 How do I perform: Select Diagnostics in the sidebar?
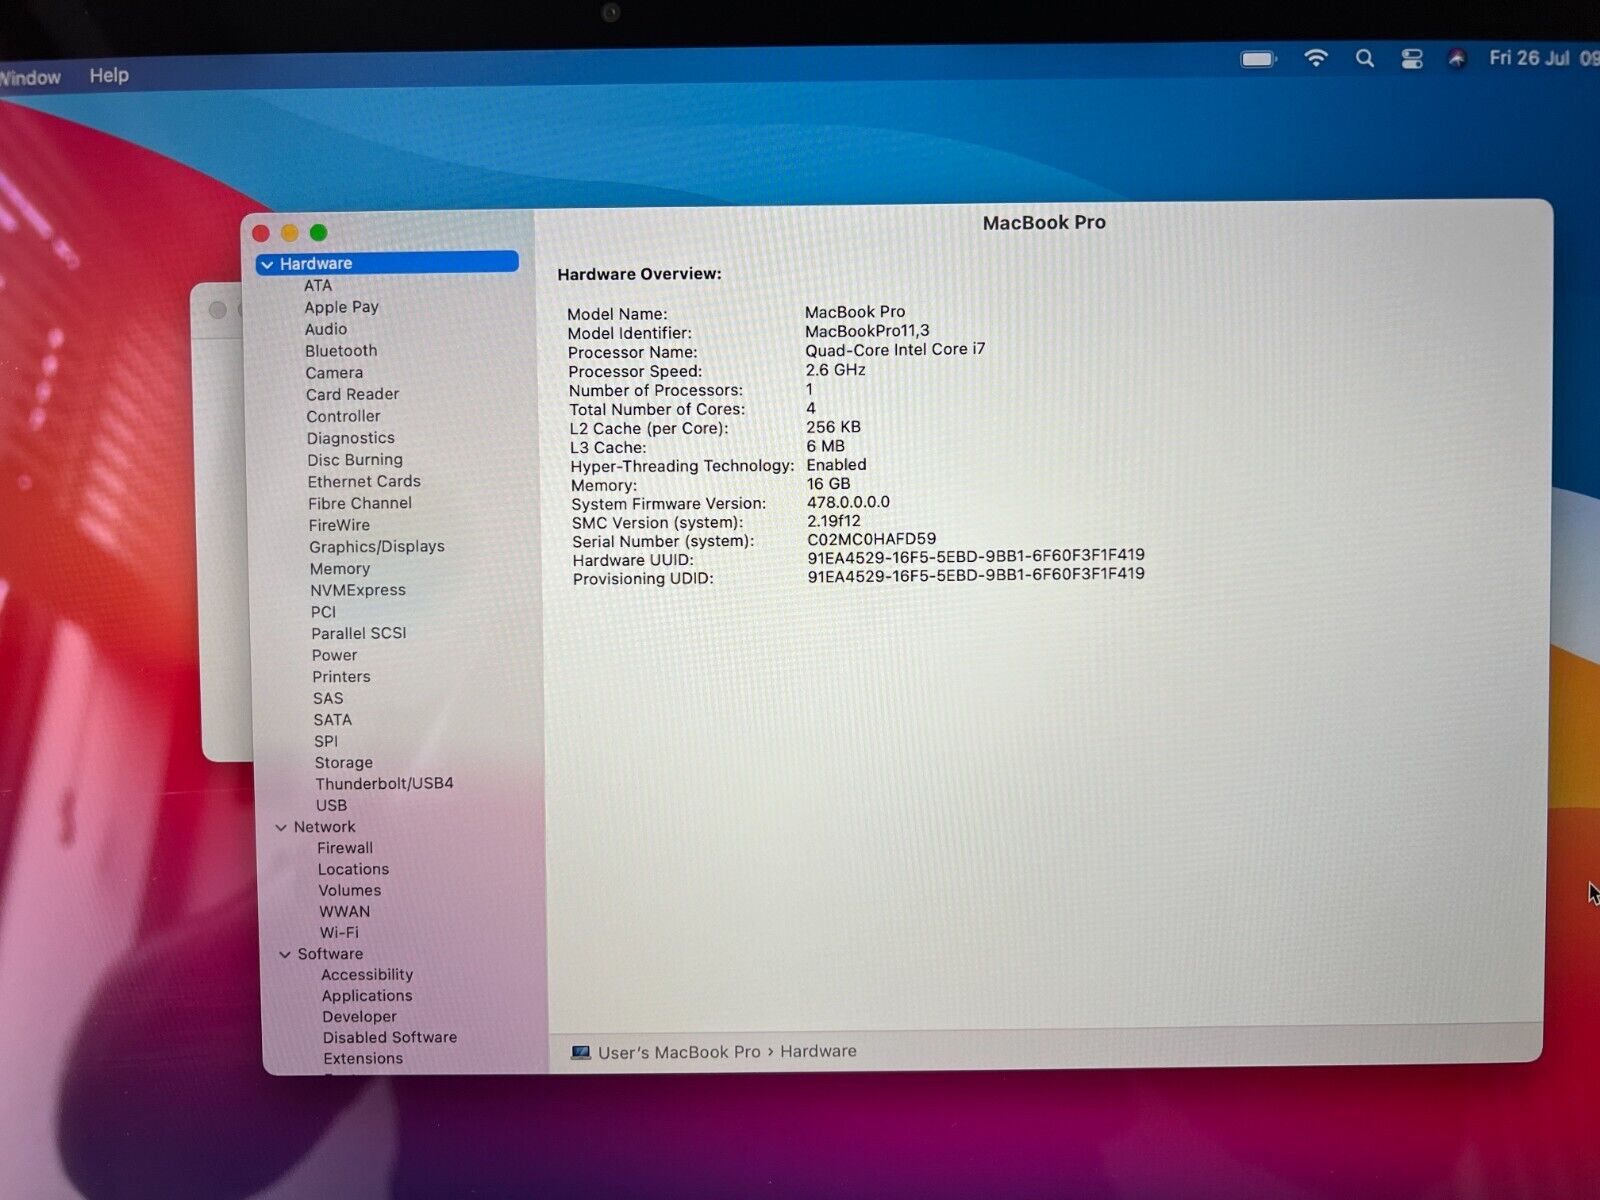pyautogui.click(x=350, y=438)
